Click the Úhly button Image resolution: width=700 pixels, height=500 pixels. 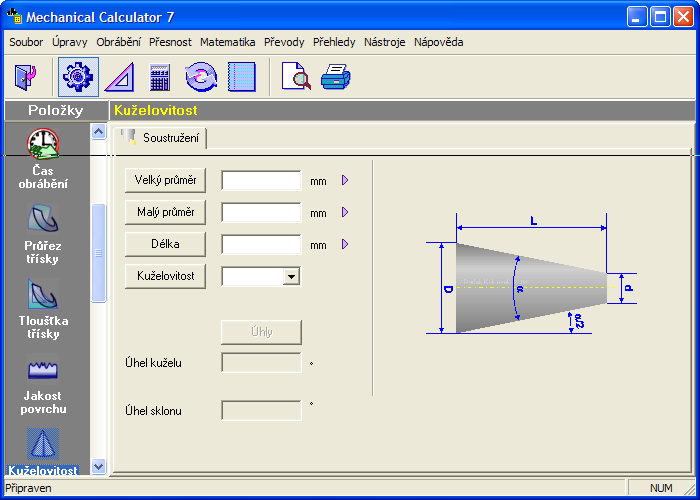pos(261,332)
